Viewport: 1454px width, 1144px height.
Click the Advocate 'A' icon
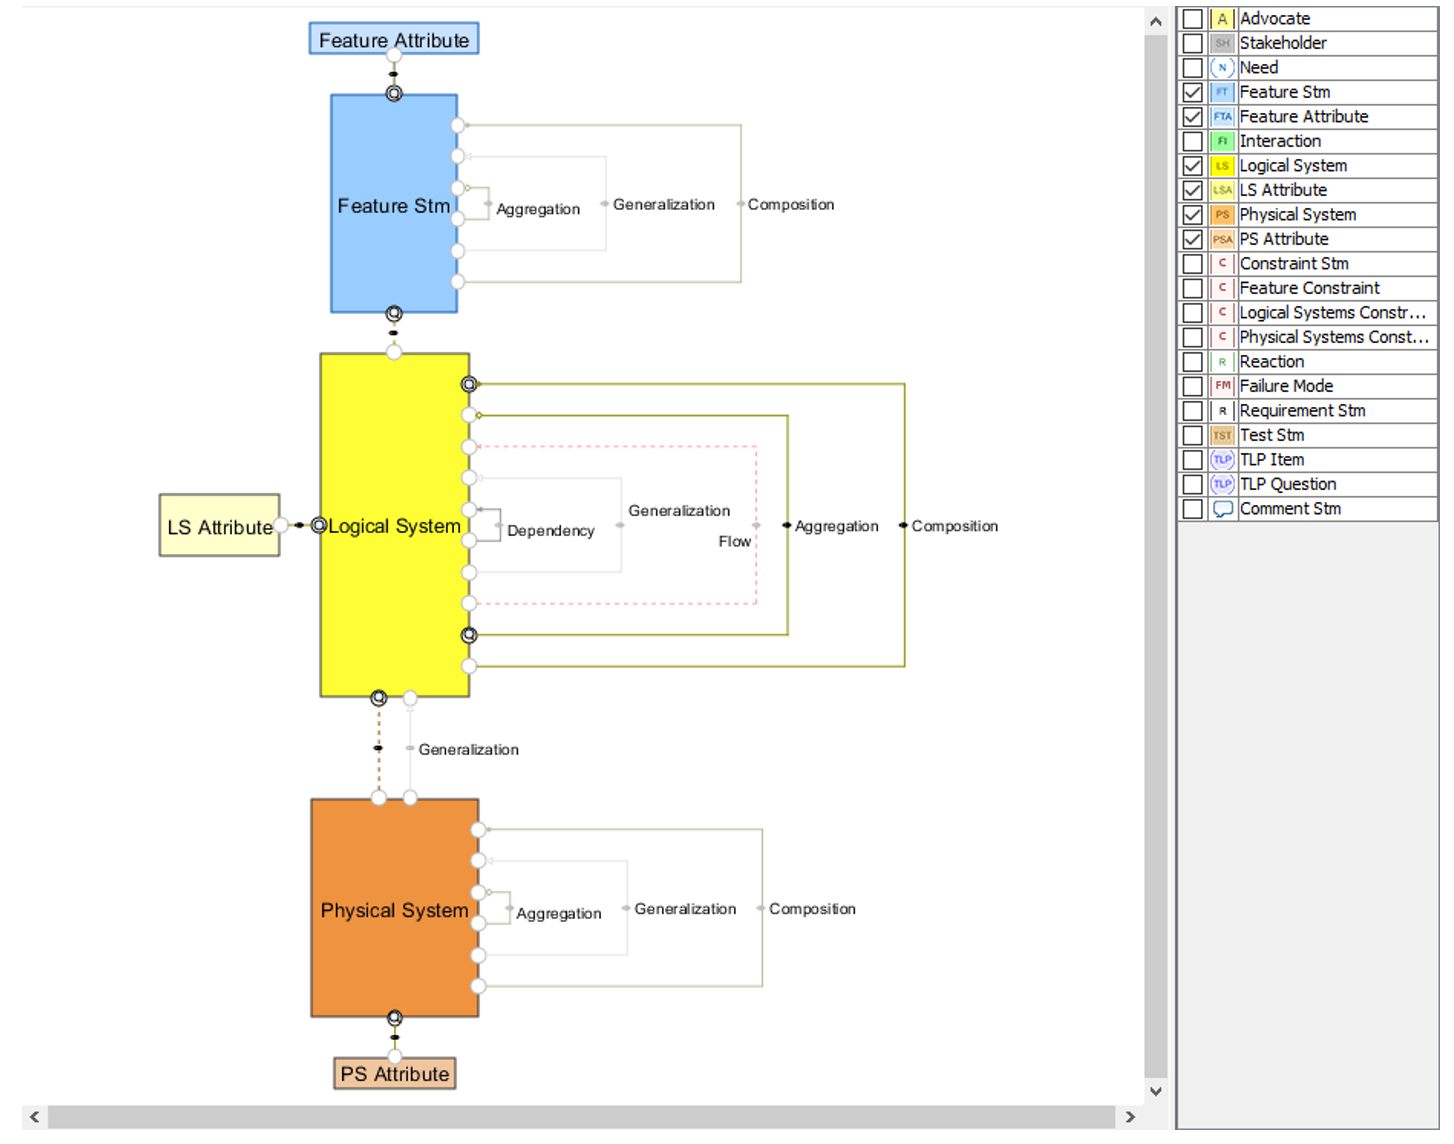pyautogui.click(x=1221, y=18)
